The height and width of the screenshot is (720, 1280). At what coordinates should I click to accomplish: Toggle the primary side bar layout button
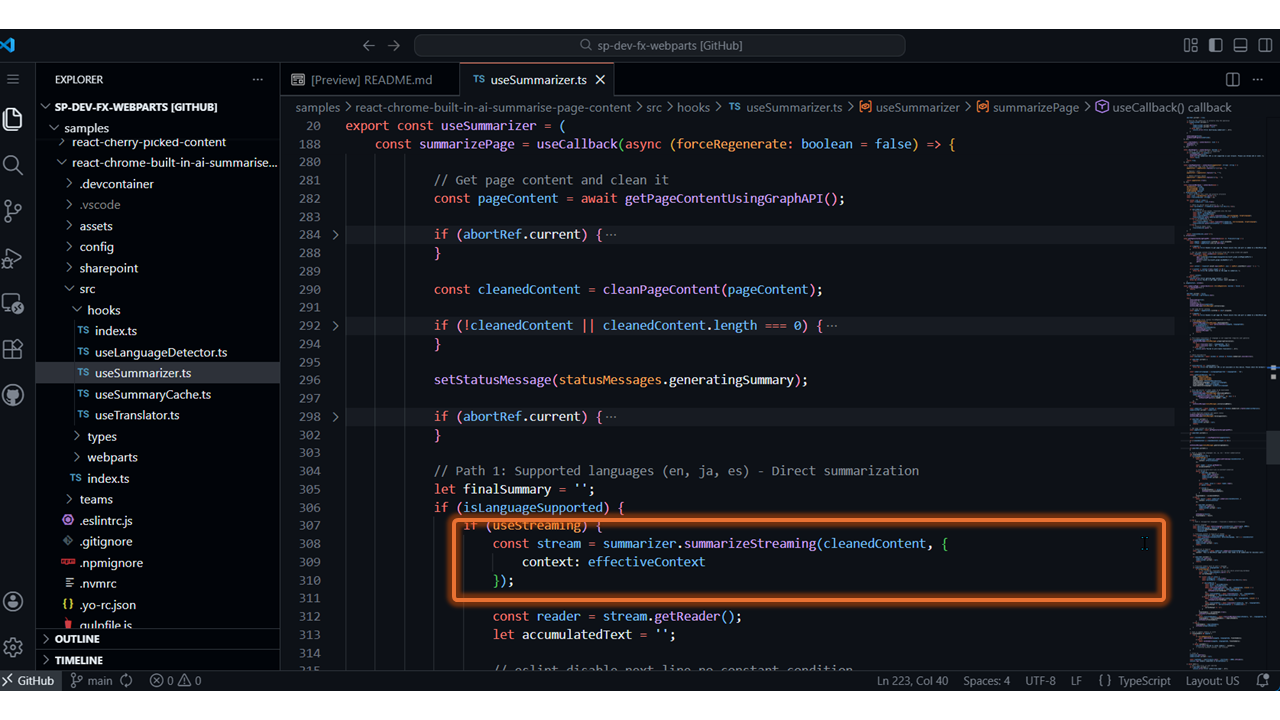pos(1215,45)
